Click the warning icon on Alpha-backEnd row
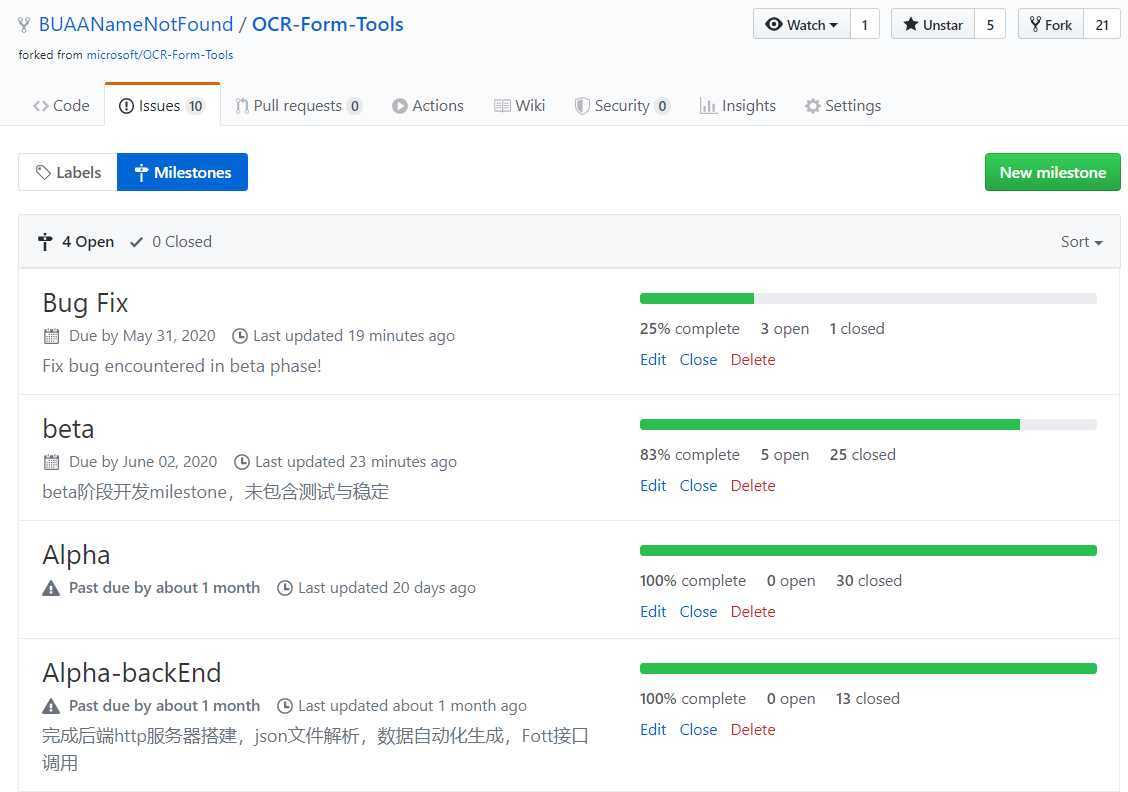Image resolution: width=1128 pixels, height=792 pixels. (51, 706)
